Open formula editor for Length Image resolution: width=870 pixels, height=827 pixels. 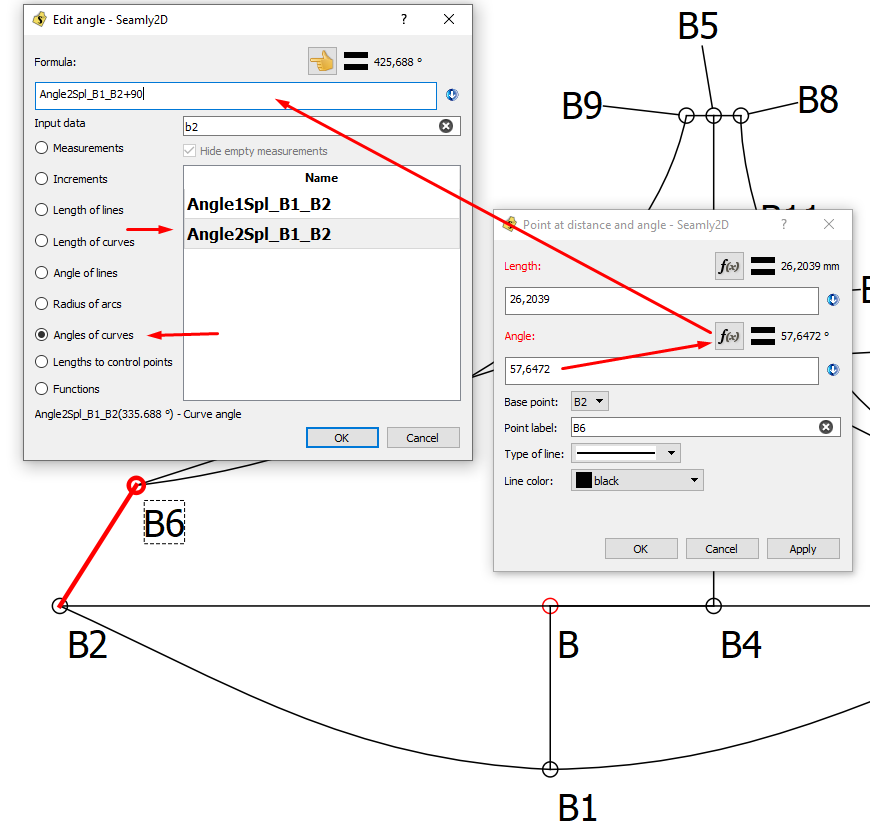click(729, 266)
